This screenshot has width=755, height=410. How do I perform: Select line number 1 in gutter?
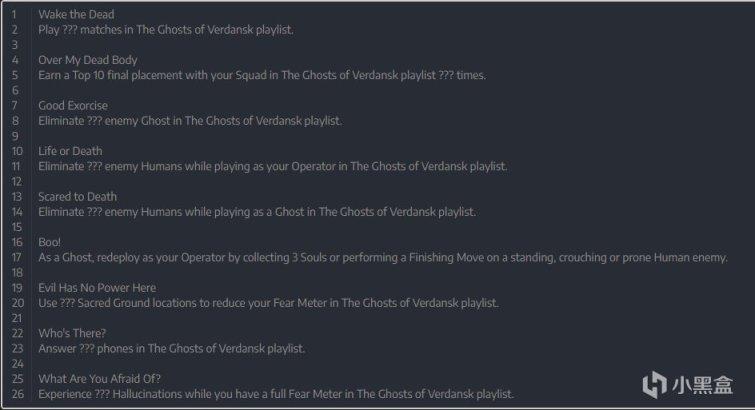click(x=14, y=14)
